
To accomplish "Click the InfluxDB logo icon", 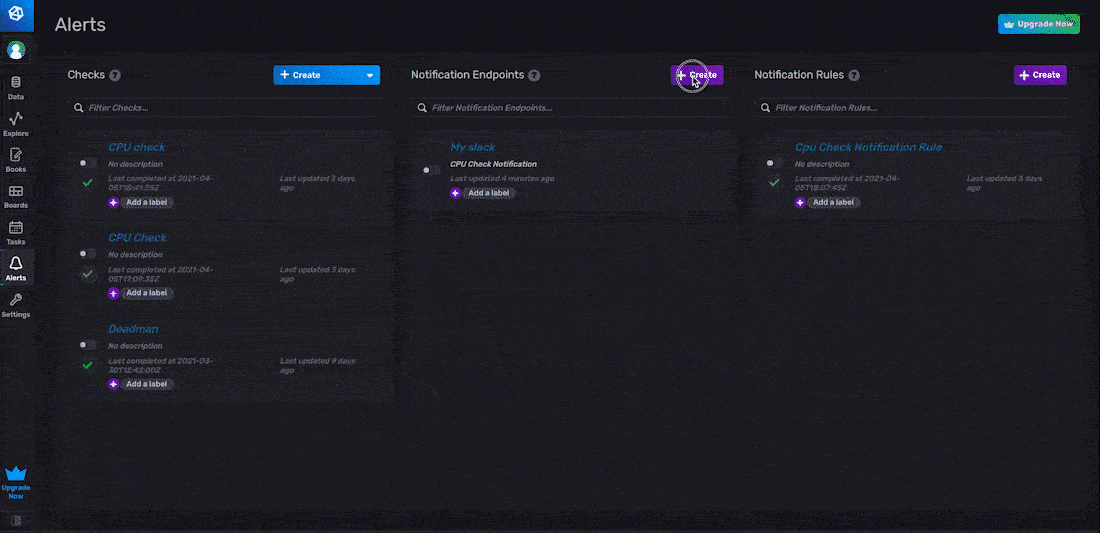I will point(16,14).
